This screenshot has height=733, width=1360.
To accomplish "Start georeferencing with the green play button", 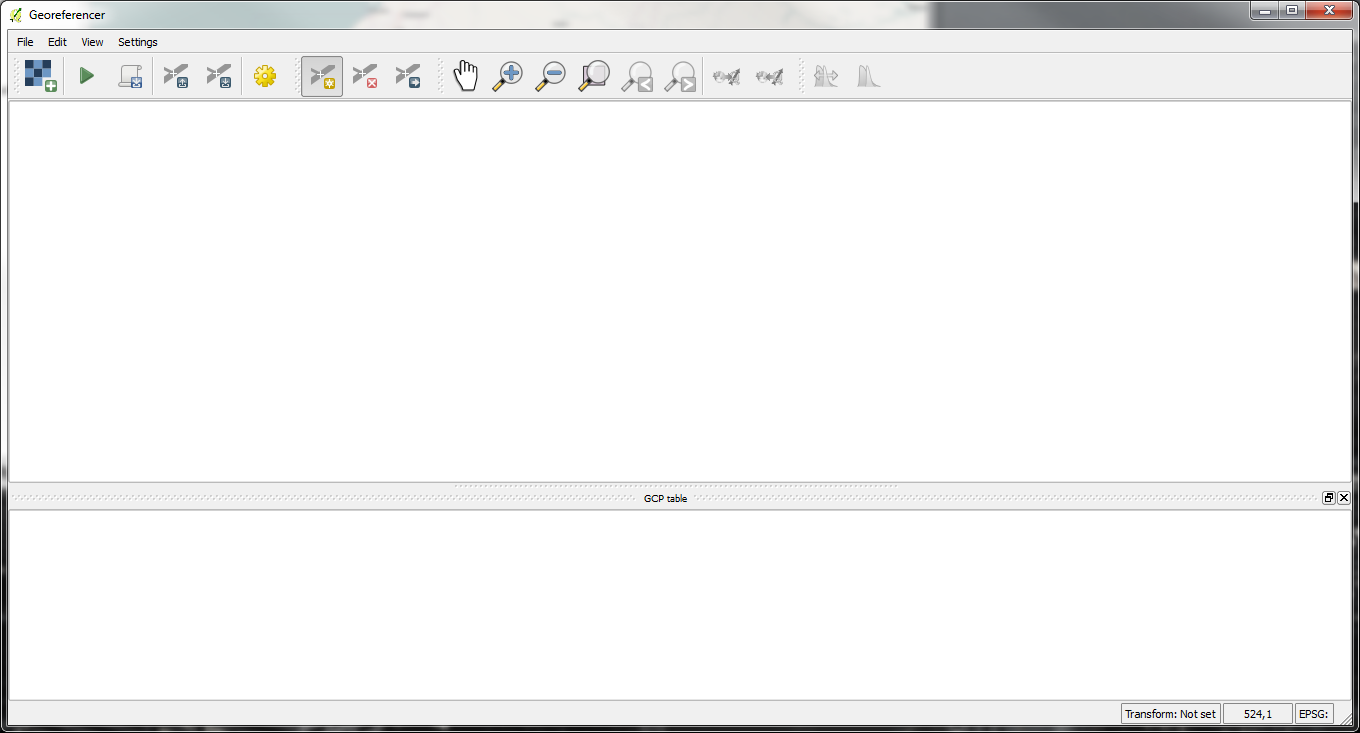I will pos(87,76).
